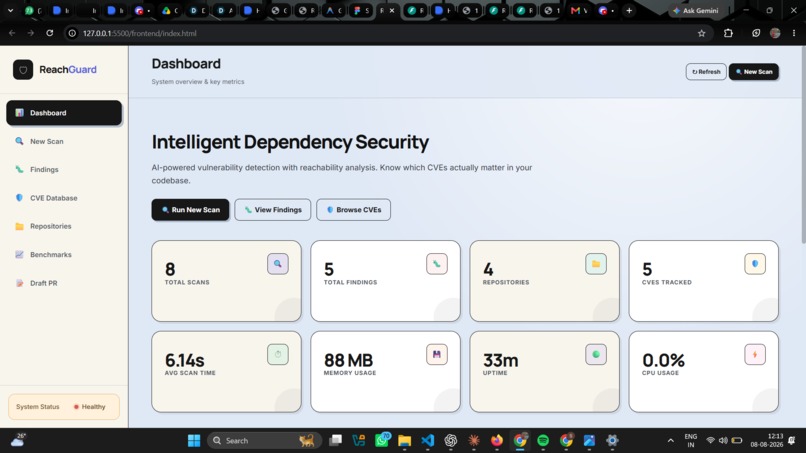Open Task View from taskbar
Screen dimensions: 806x453
(336, 441)
